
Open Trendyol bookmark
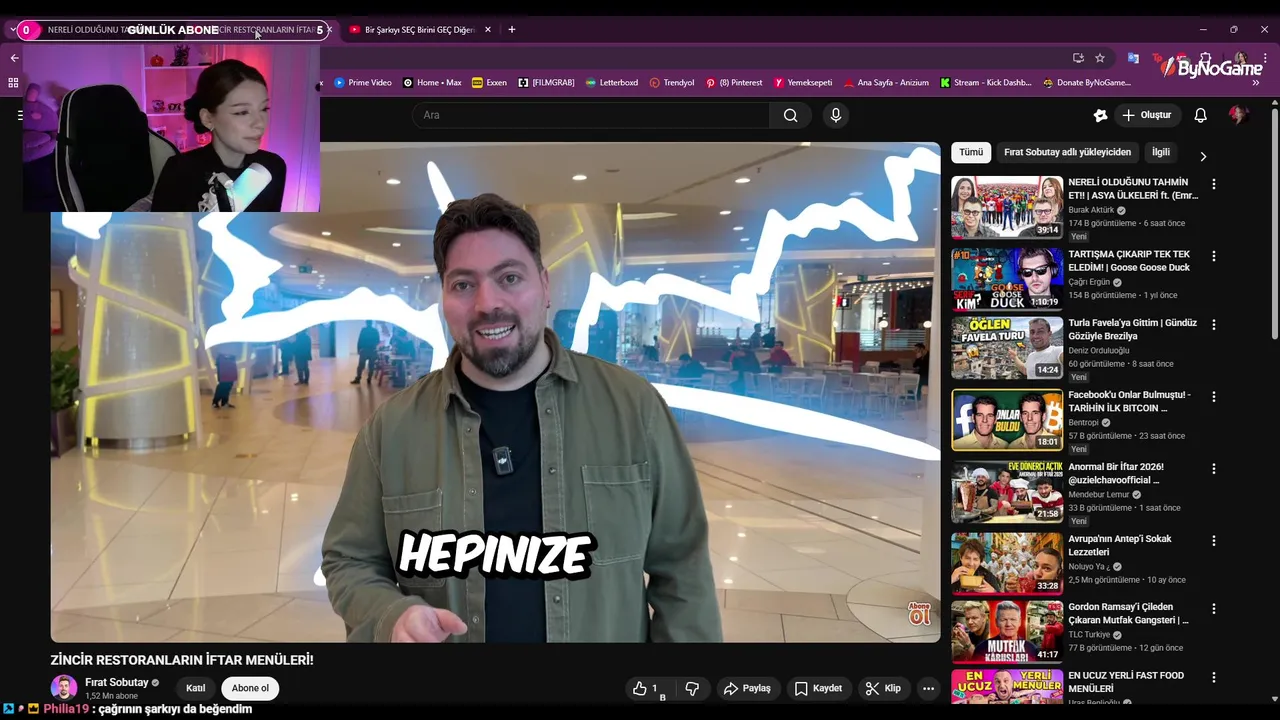pos(671,83)
